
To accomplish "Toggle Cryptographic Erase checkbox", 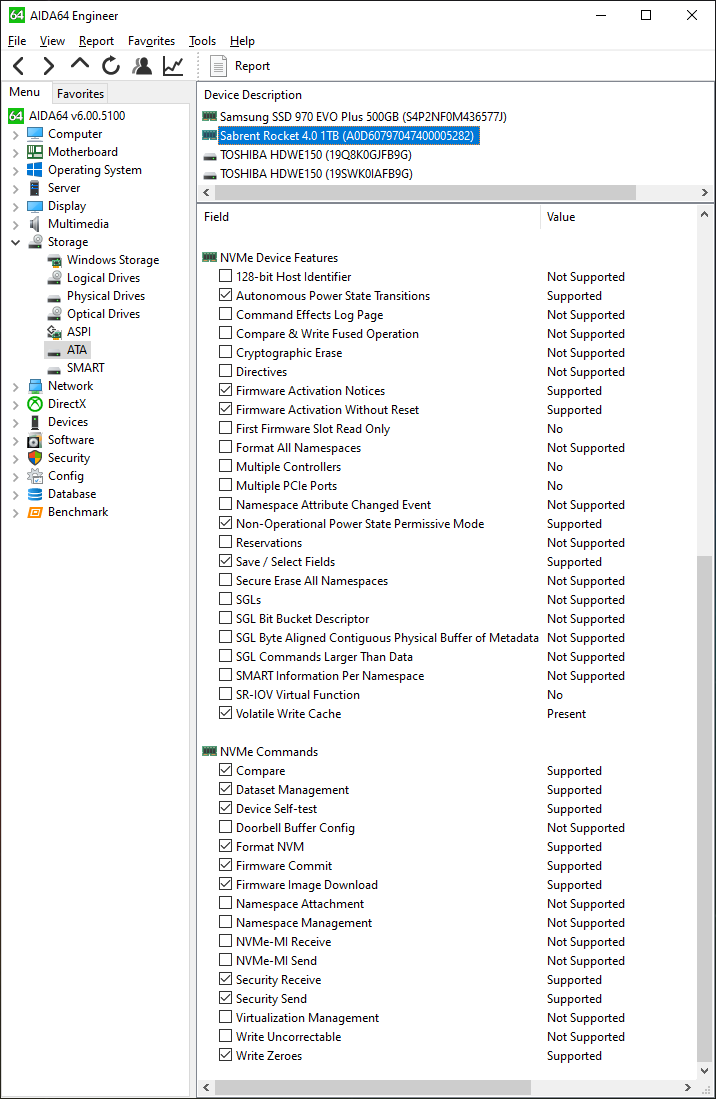I will click(x=226, y=352).
